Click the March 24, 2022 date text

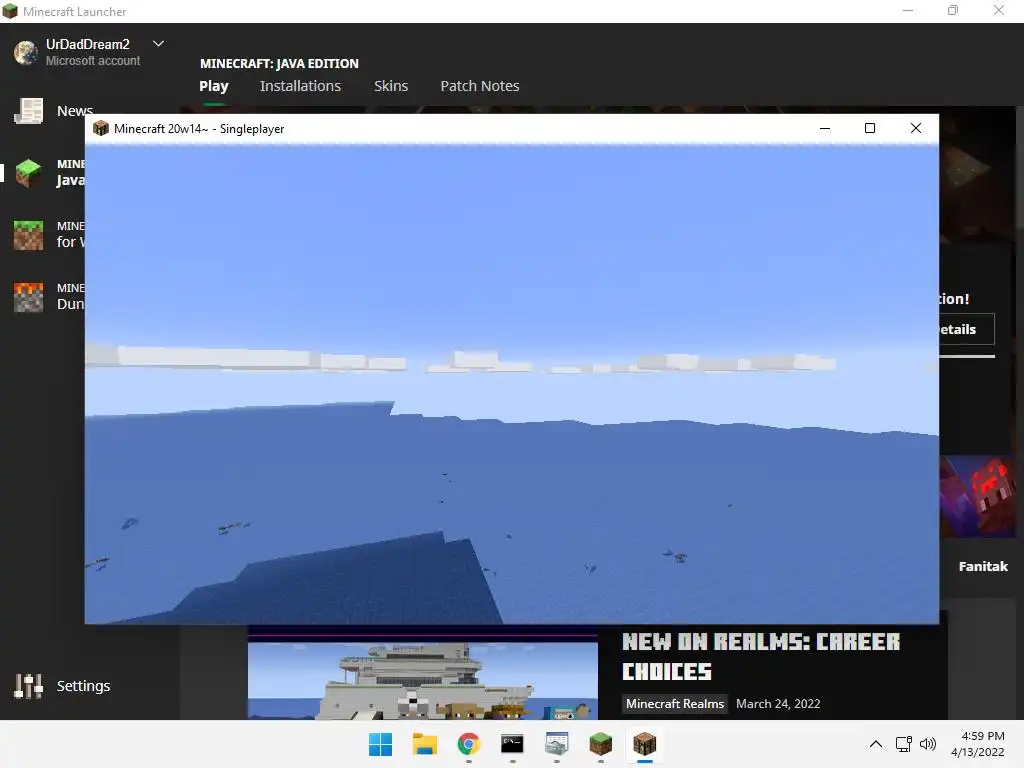[778, 703]
